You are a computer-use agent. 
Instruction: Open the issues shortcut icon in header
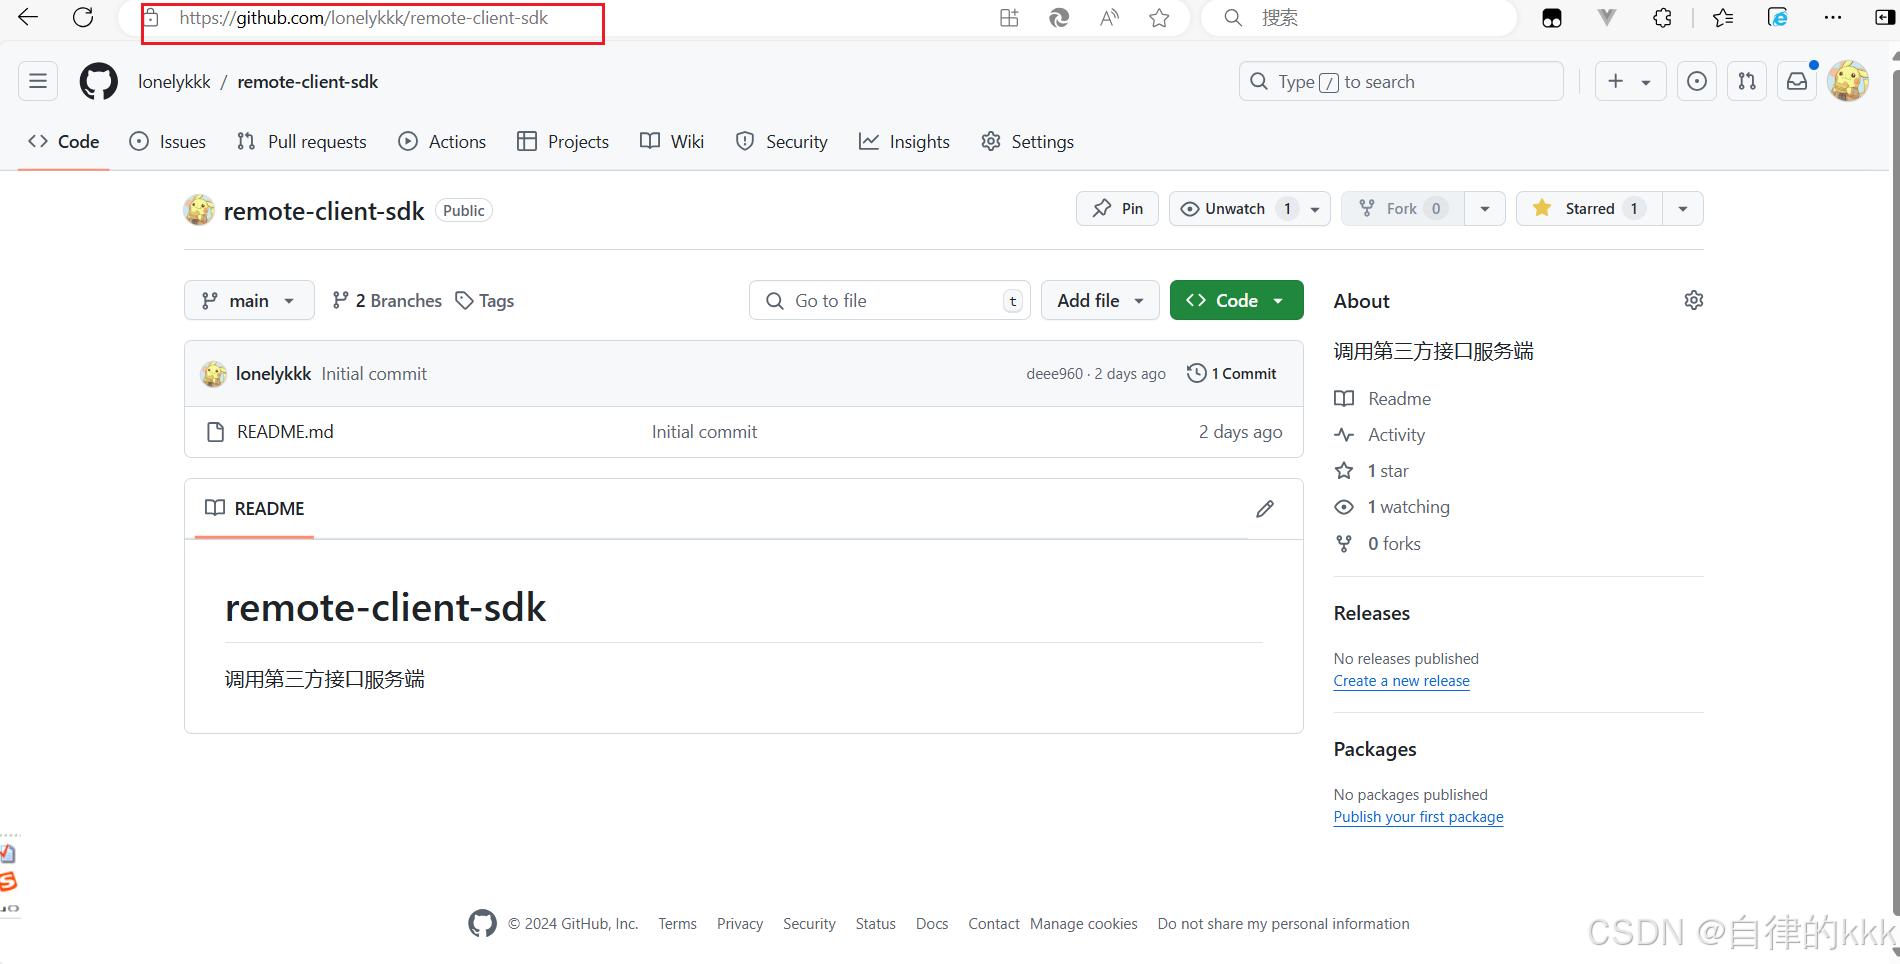coord(1697,81)
